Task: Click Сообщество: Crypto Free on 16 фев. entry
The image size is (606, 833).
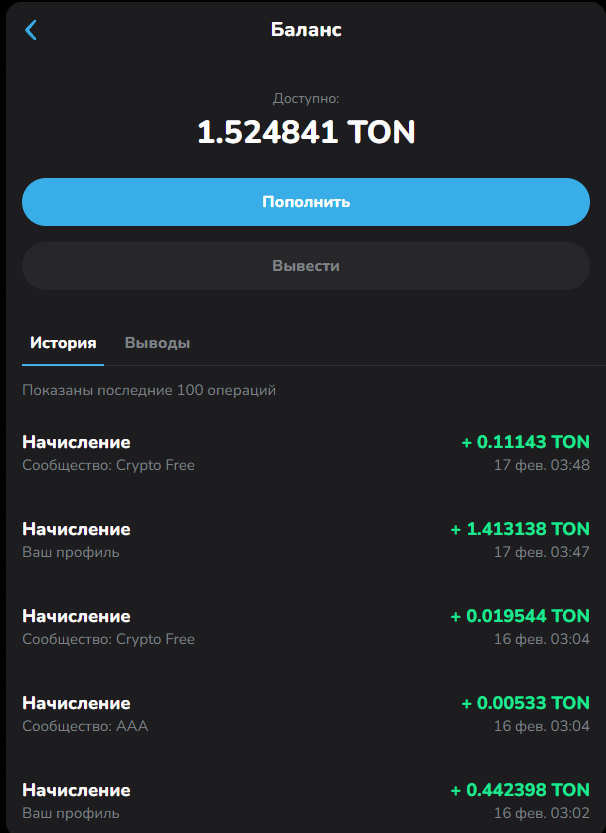Action: pyautogui.click(x=108, y=639)
